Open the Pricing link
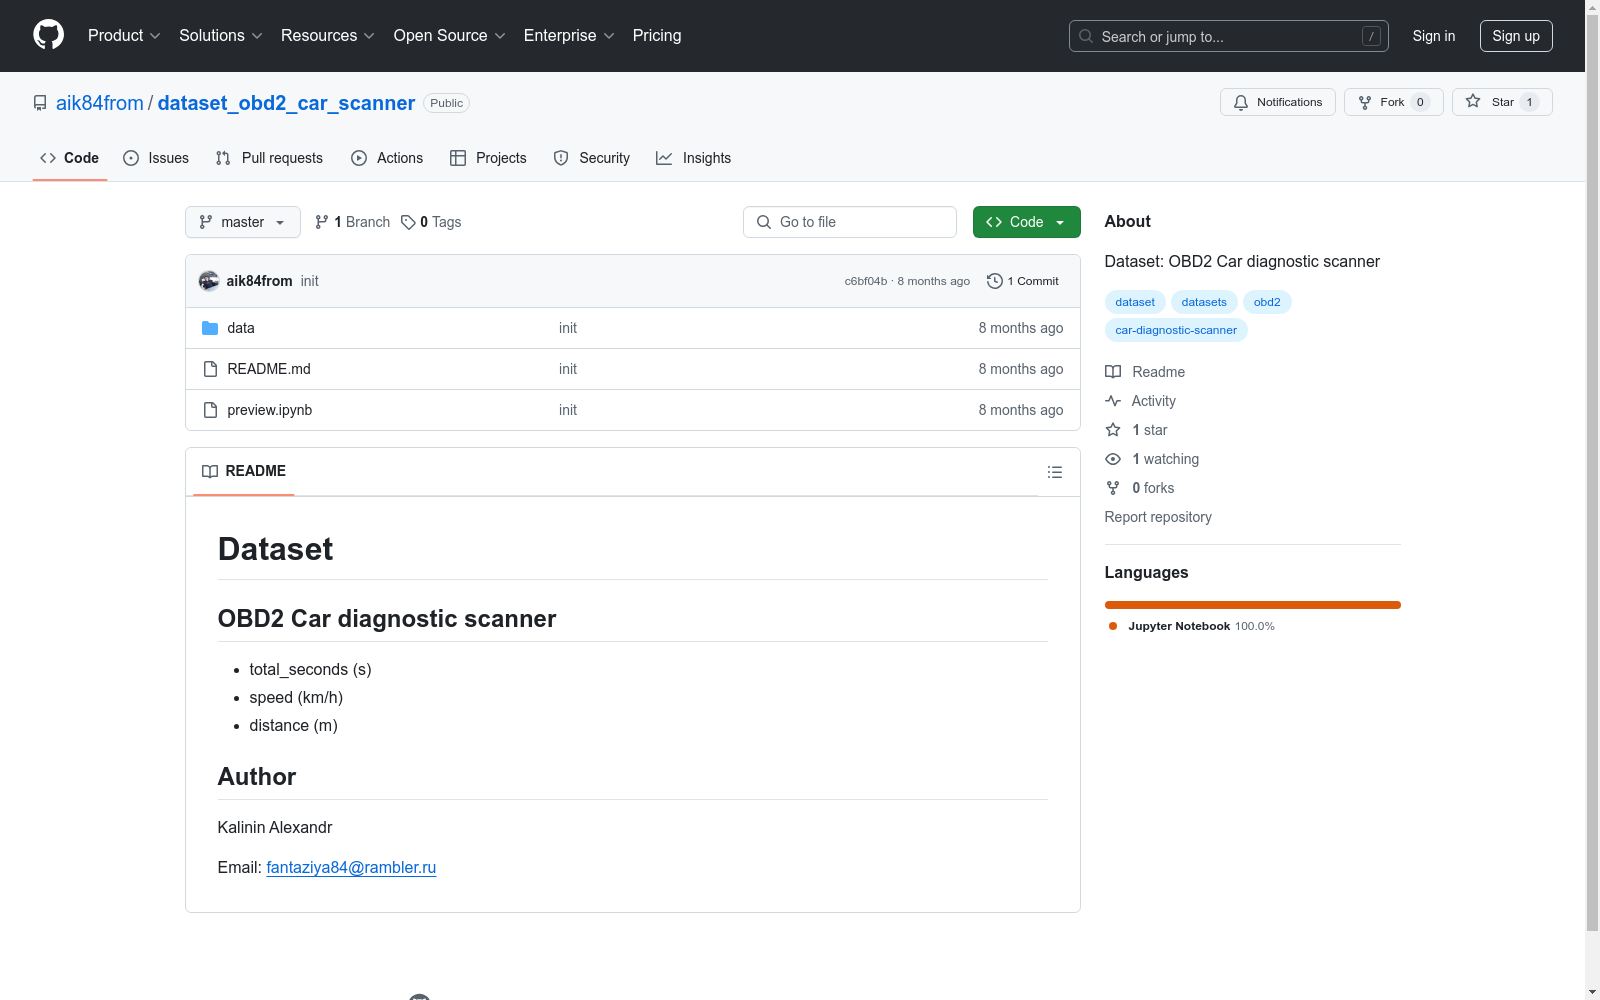Image resolution: width=1600 pixels, height=1000 pixels. point(657,36)
